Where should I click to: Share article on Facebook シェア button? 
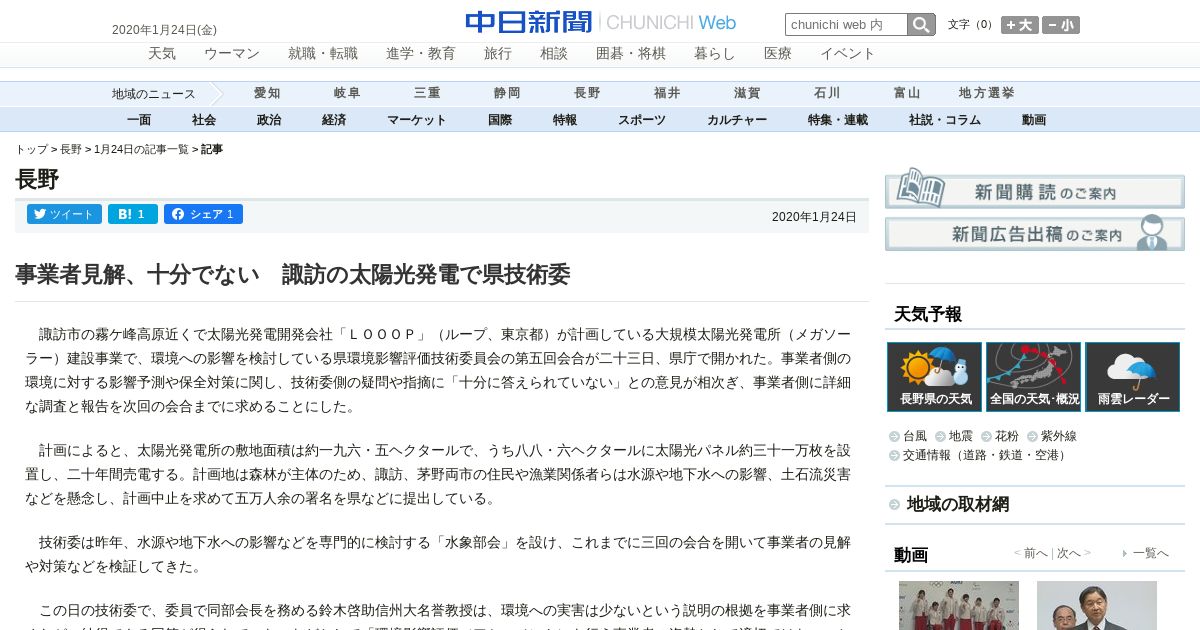tap(203, 214)
